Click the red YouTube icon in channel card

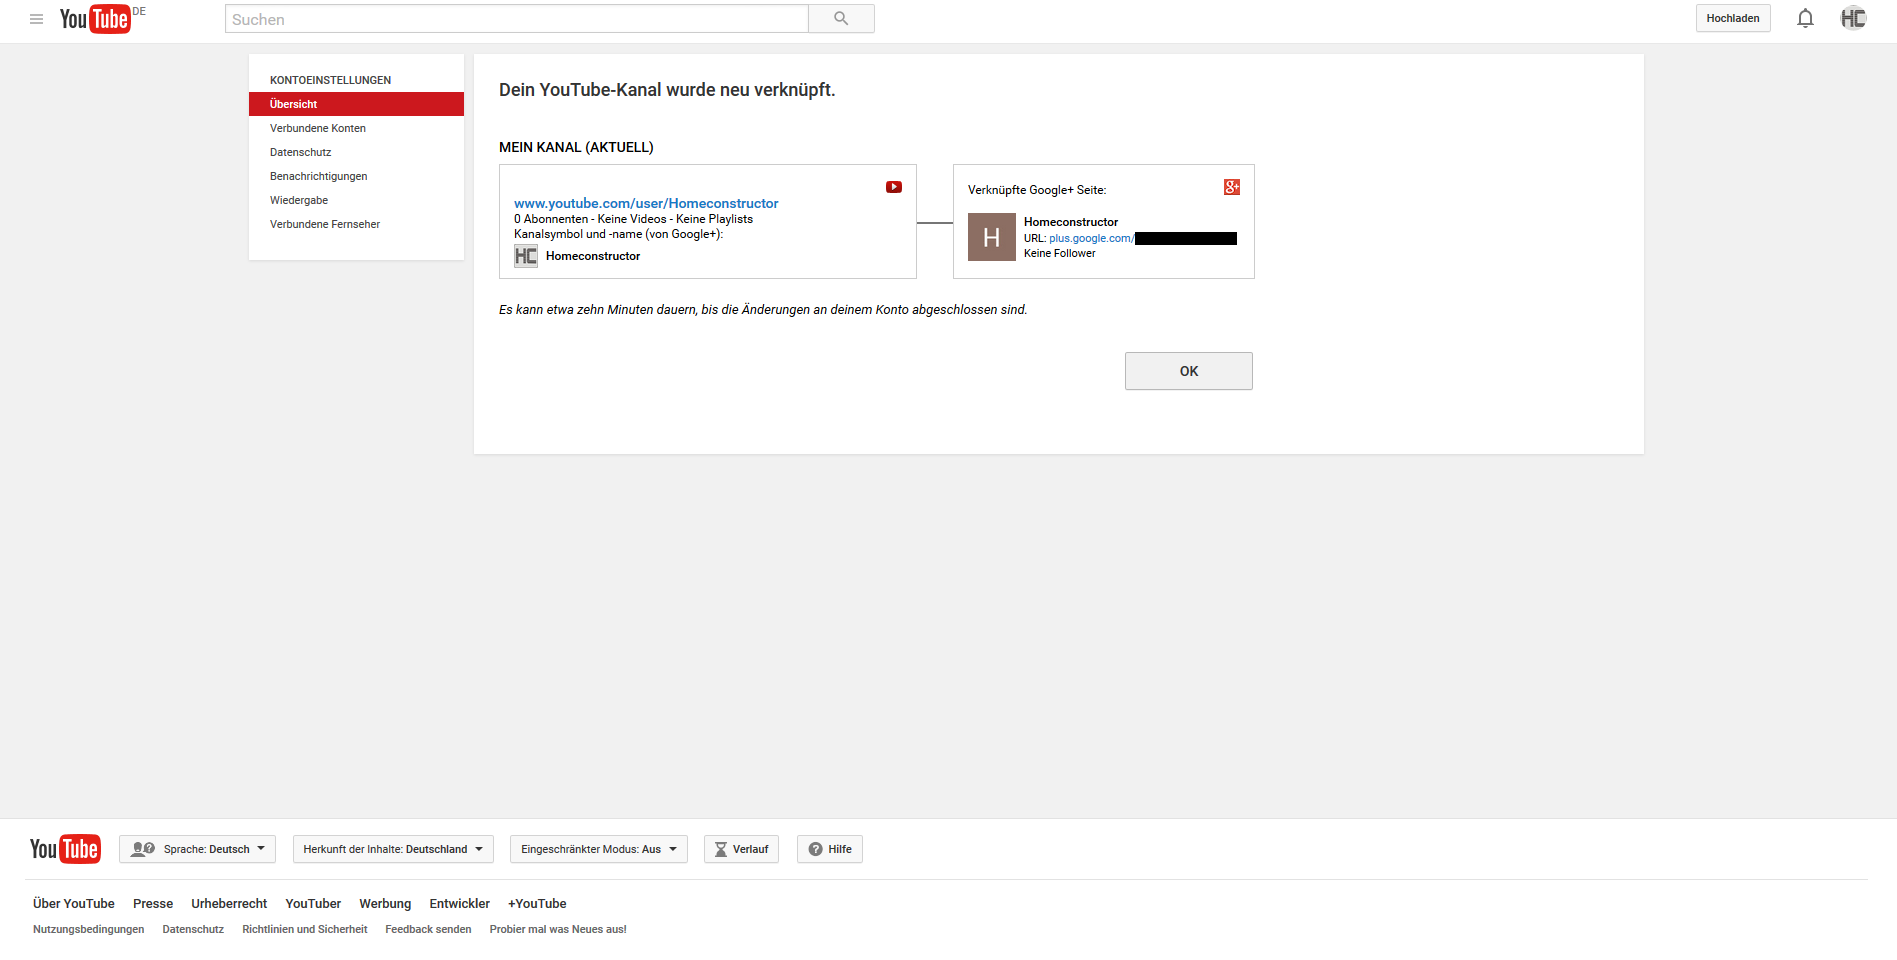pos(894,187)
